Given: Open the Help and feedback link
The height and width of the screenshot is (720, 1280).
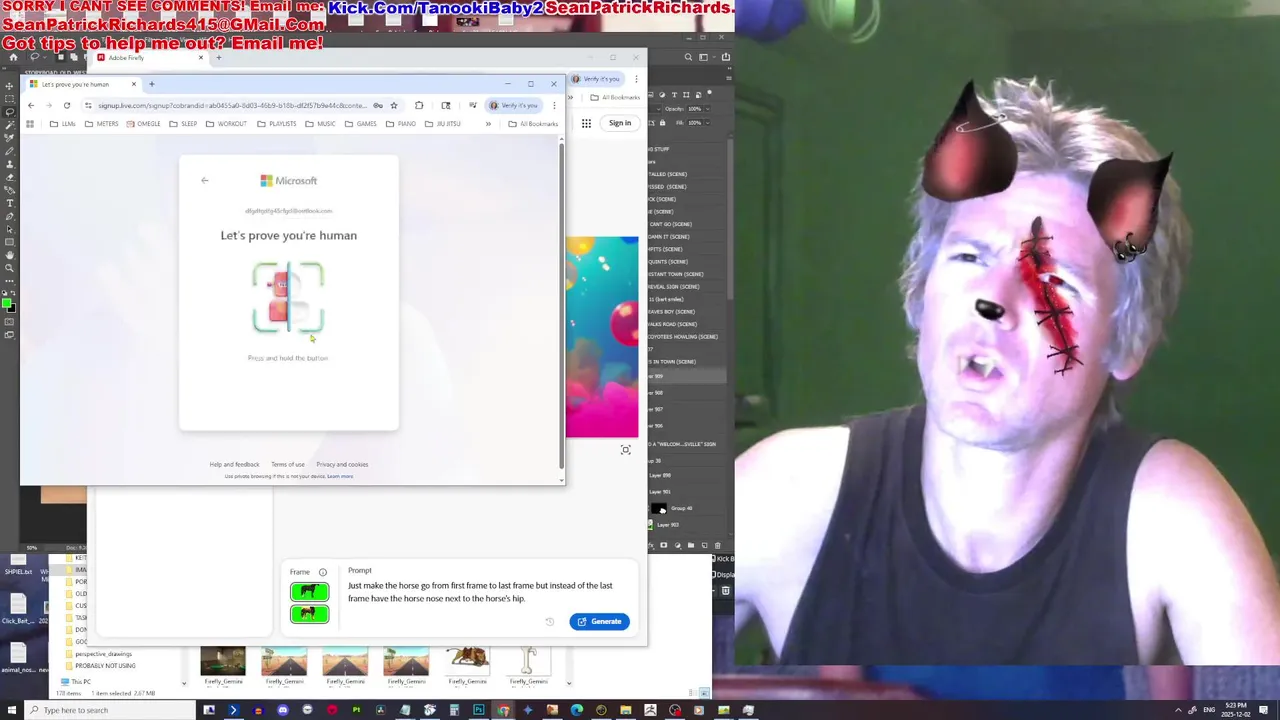Looking at the screenshot, I should pyautogui.click(x=234, y=464).
